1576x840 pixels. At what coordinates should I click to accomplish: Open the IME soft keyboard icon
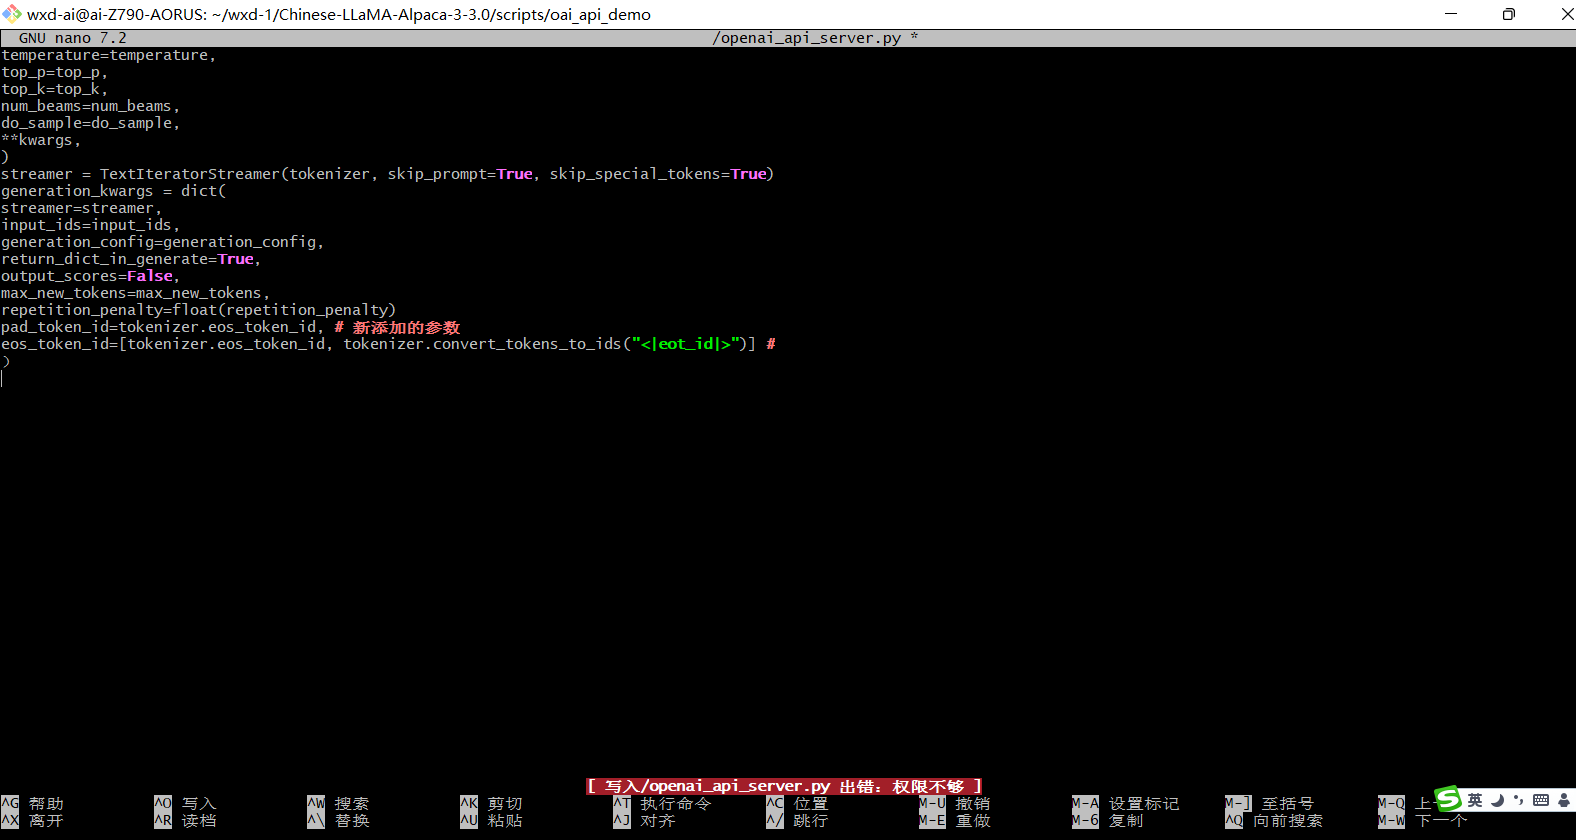[x=1541, y=800]
